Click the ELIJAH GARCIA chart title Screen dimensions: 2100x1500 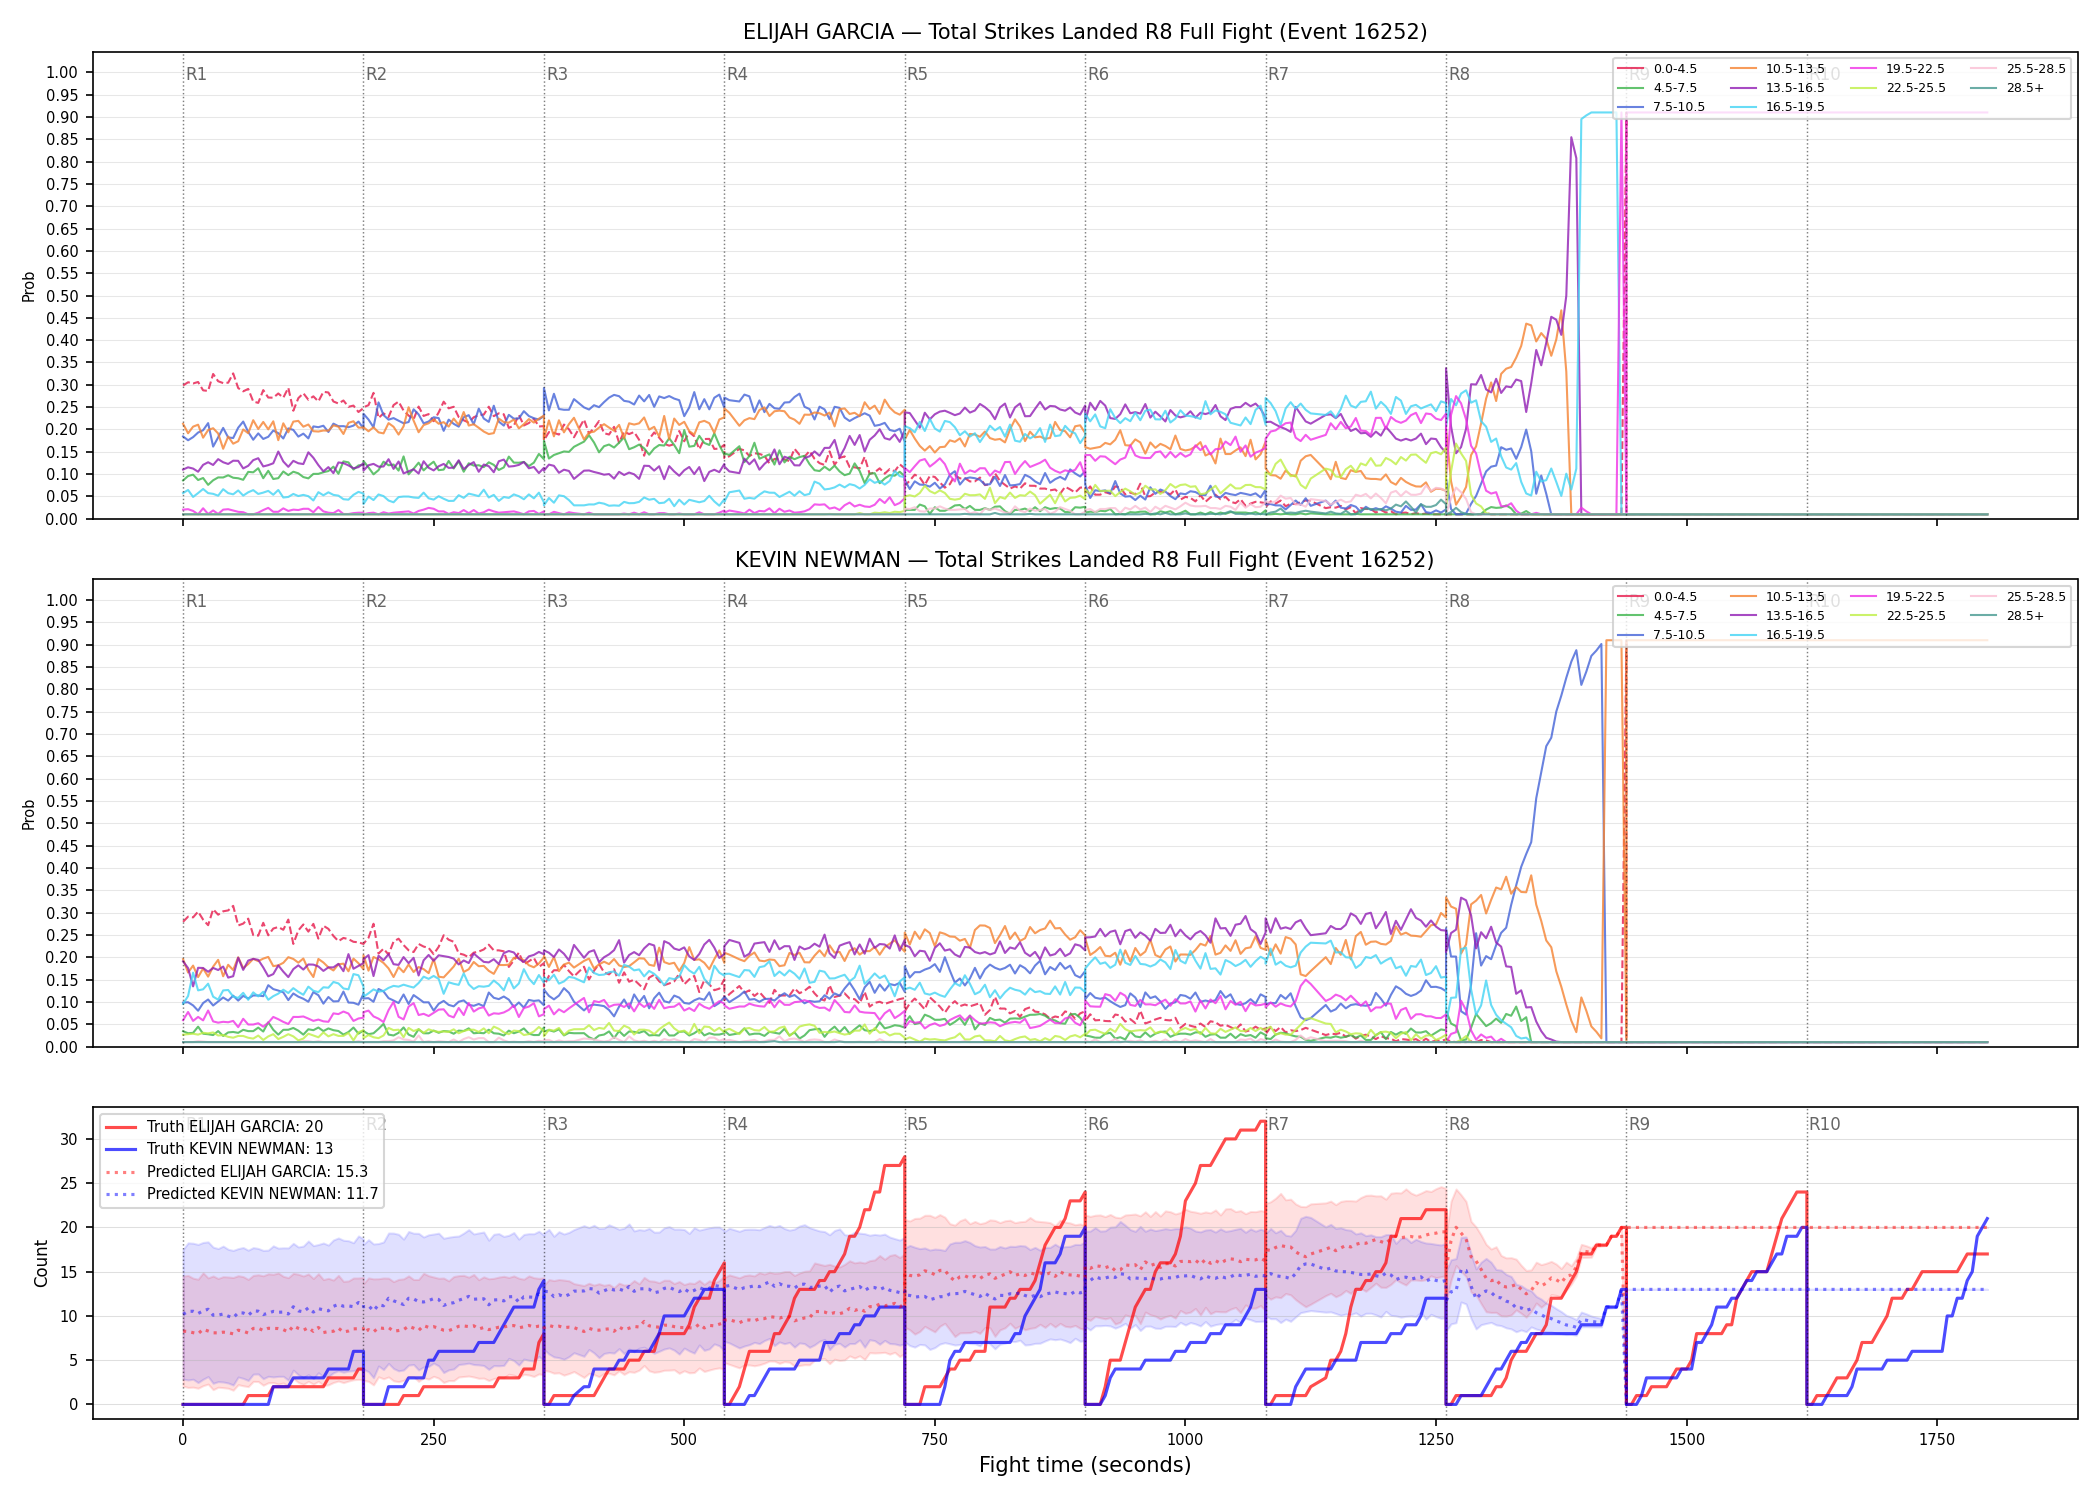(1085, 32)
